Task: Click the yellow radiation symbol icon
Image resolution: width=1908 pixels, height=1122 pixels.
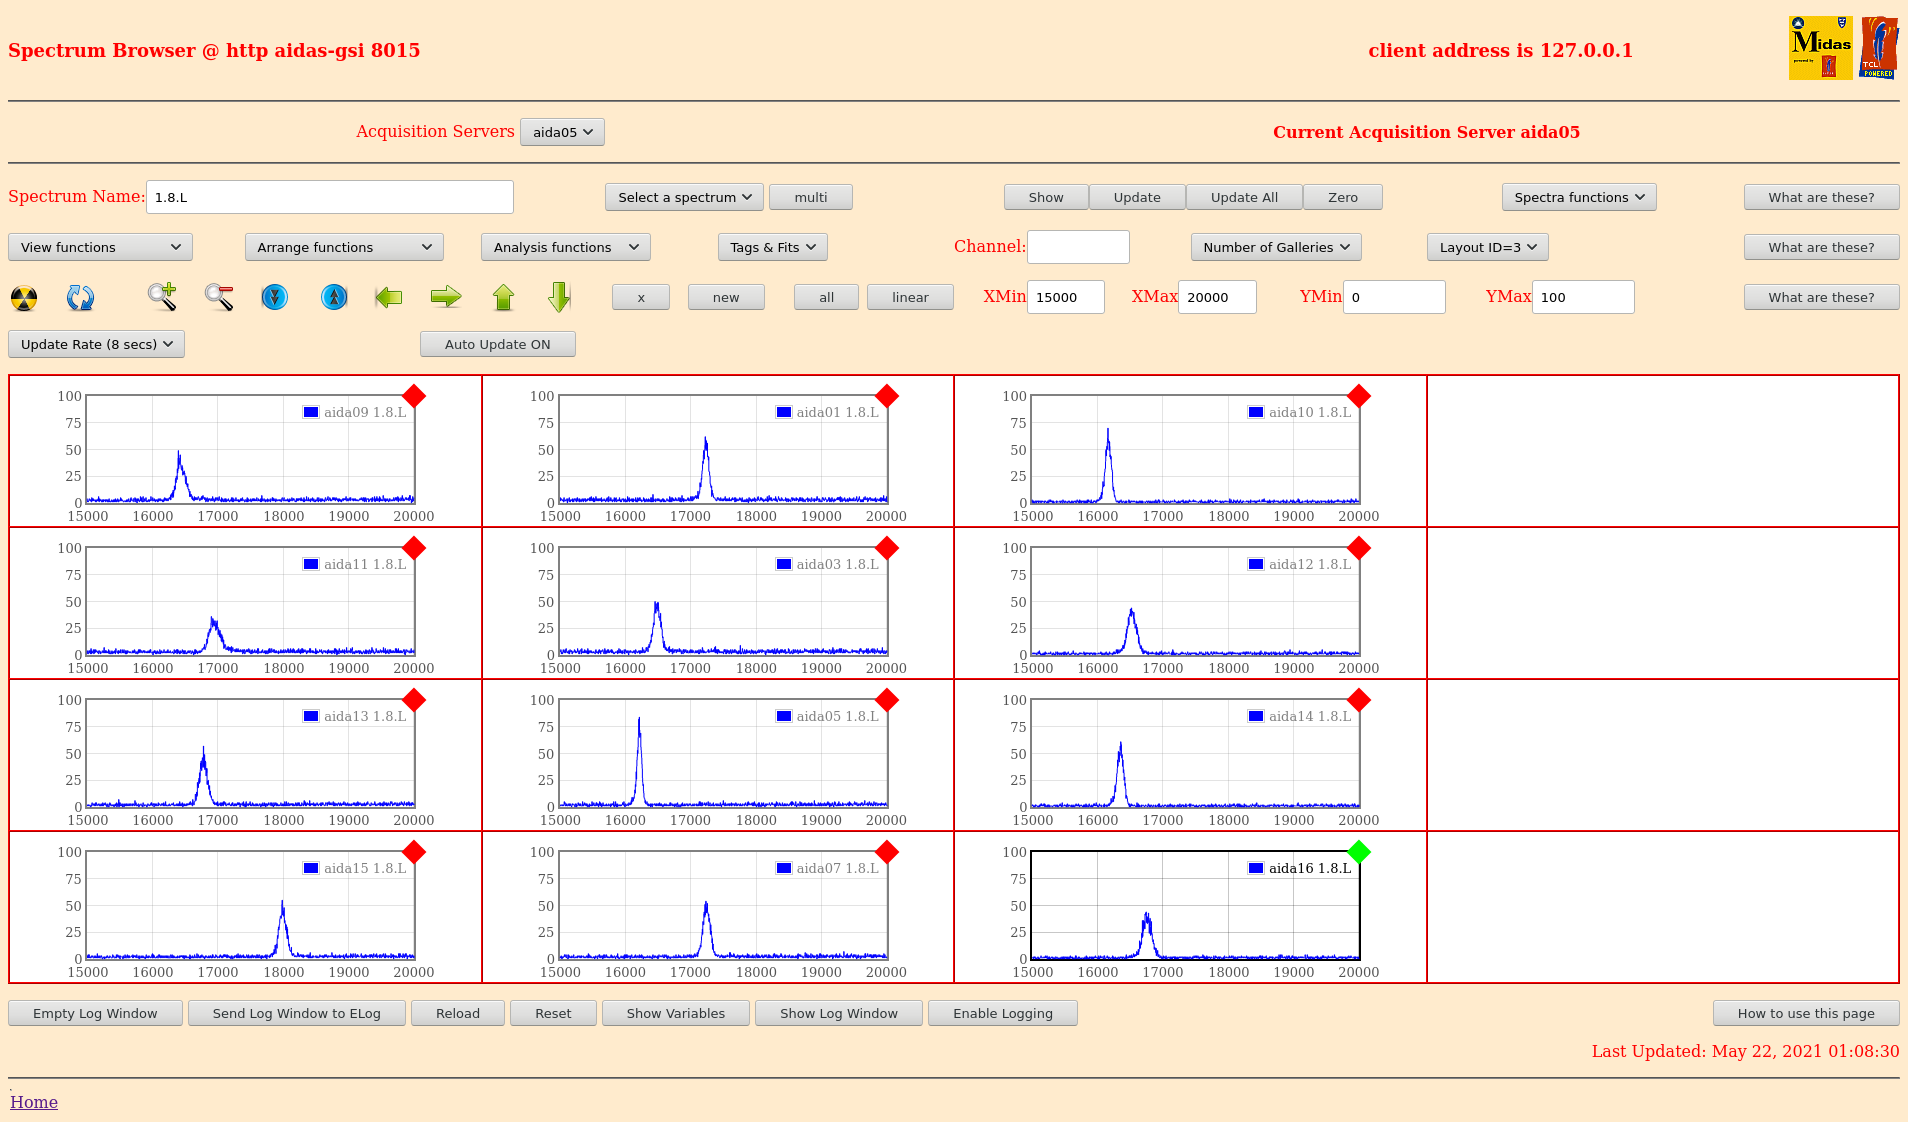Action: click(24, 298)
